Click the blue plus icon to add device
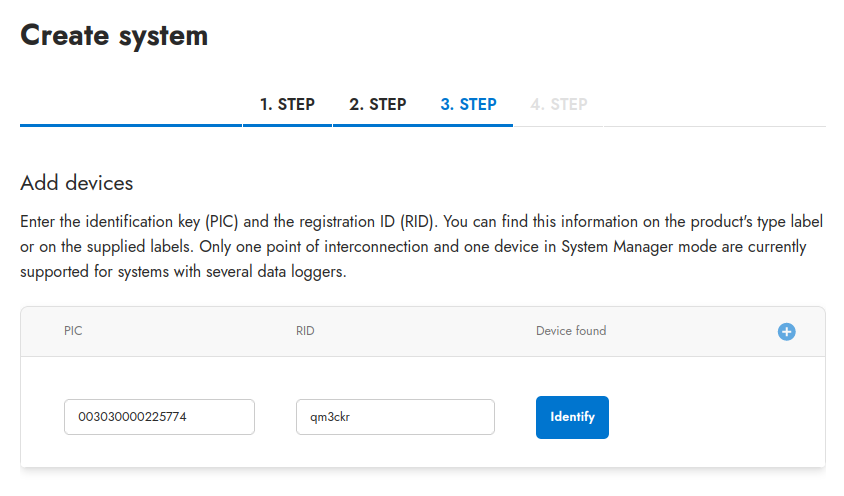Image resolution: width=844 pixels, height=496 pixels. 786,332
